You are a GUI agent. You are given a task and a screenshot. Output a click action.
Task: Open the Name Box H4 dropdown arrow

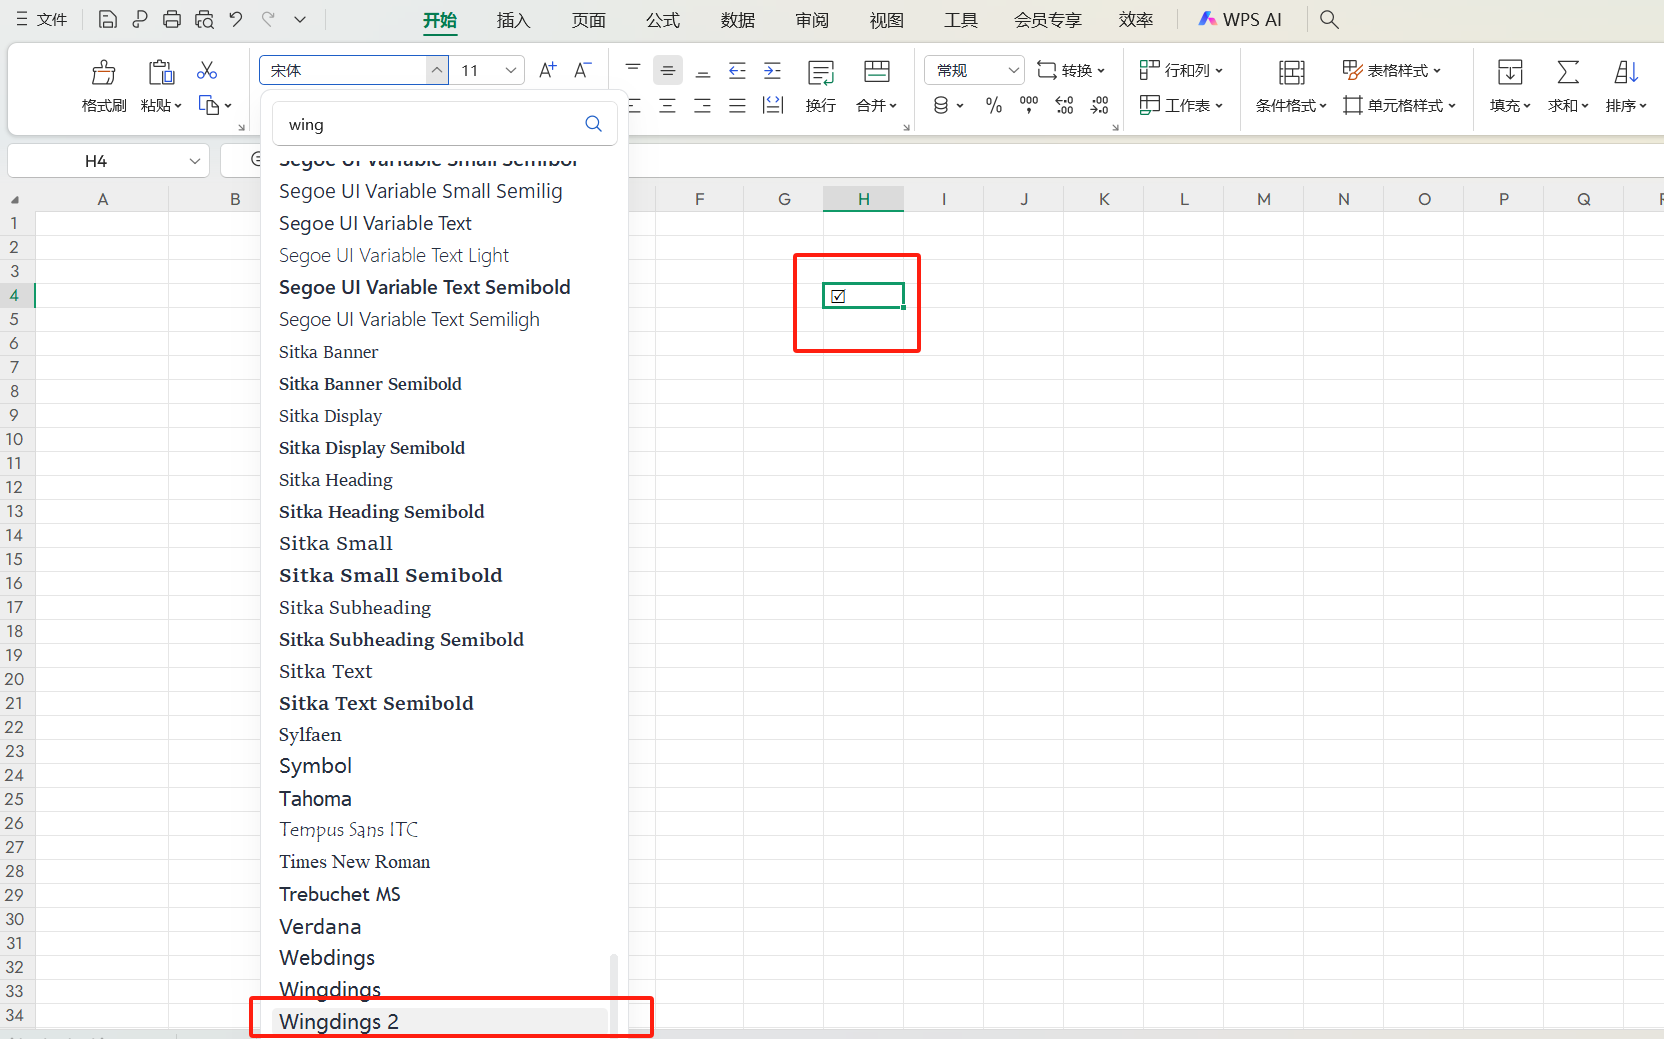click(x=195, y=161)
